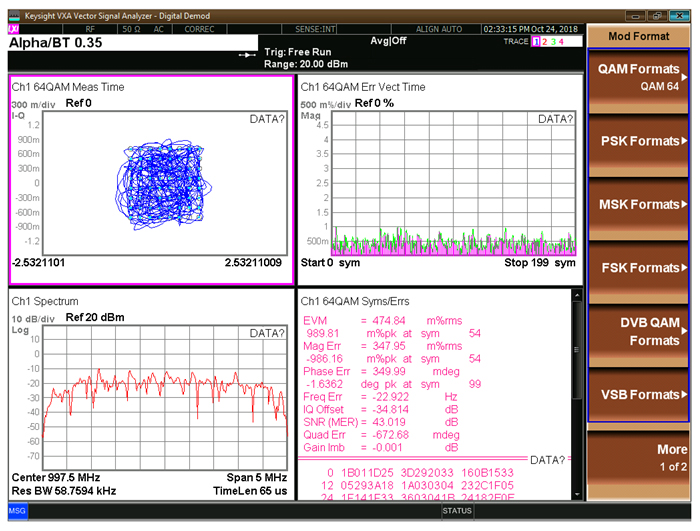Screen dimensions: 700x531
Task: Select the I-Q constellation Meas Time trace window
Action: coord(150,180)
